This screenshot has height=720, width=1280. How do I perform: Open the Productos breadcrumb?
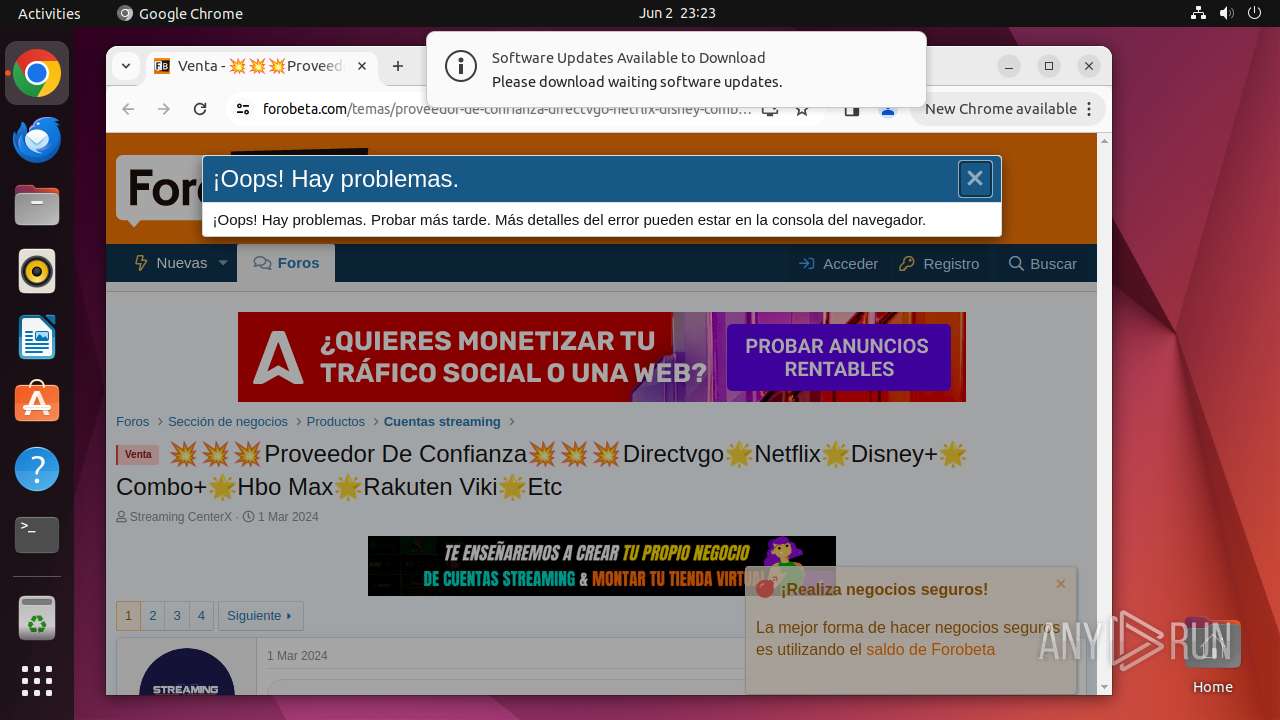(x=336, y=422)
